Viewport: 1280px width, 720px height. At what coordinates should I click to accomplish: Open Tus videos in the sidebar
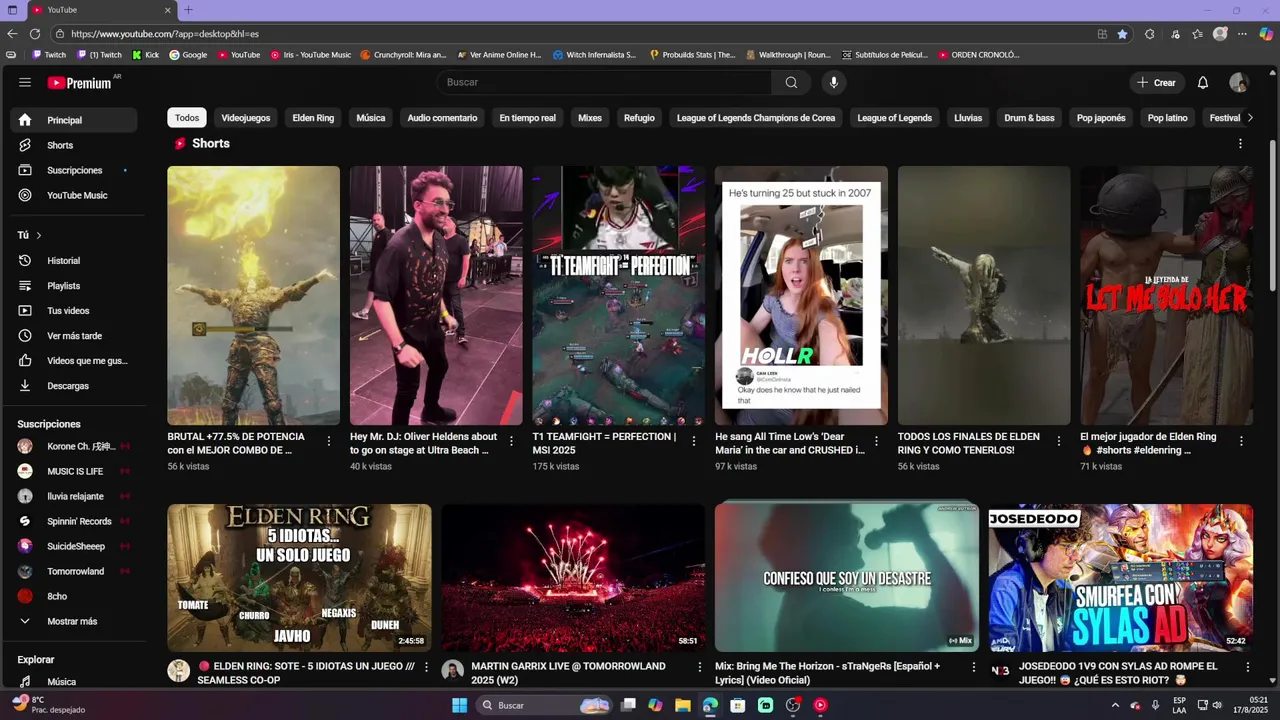coord(74,310)
